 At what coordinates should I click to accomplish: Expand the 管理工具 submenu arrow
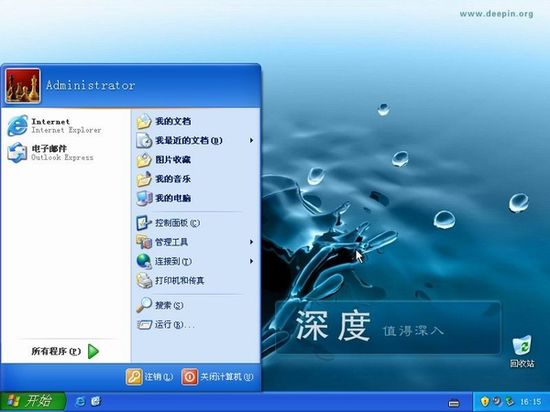click(x=251, y=242)
